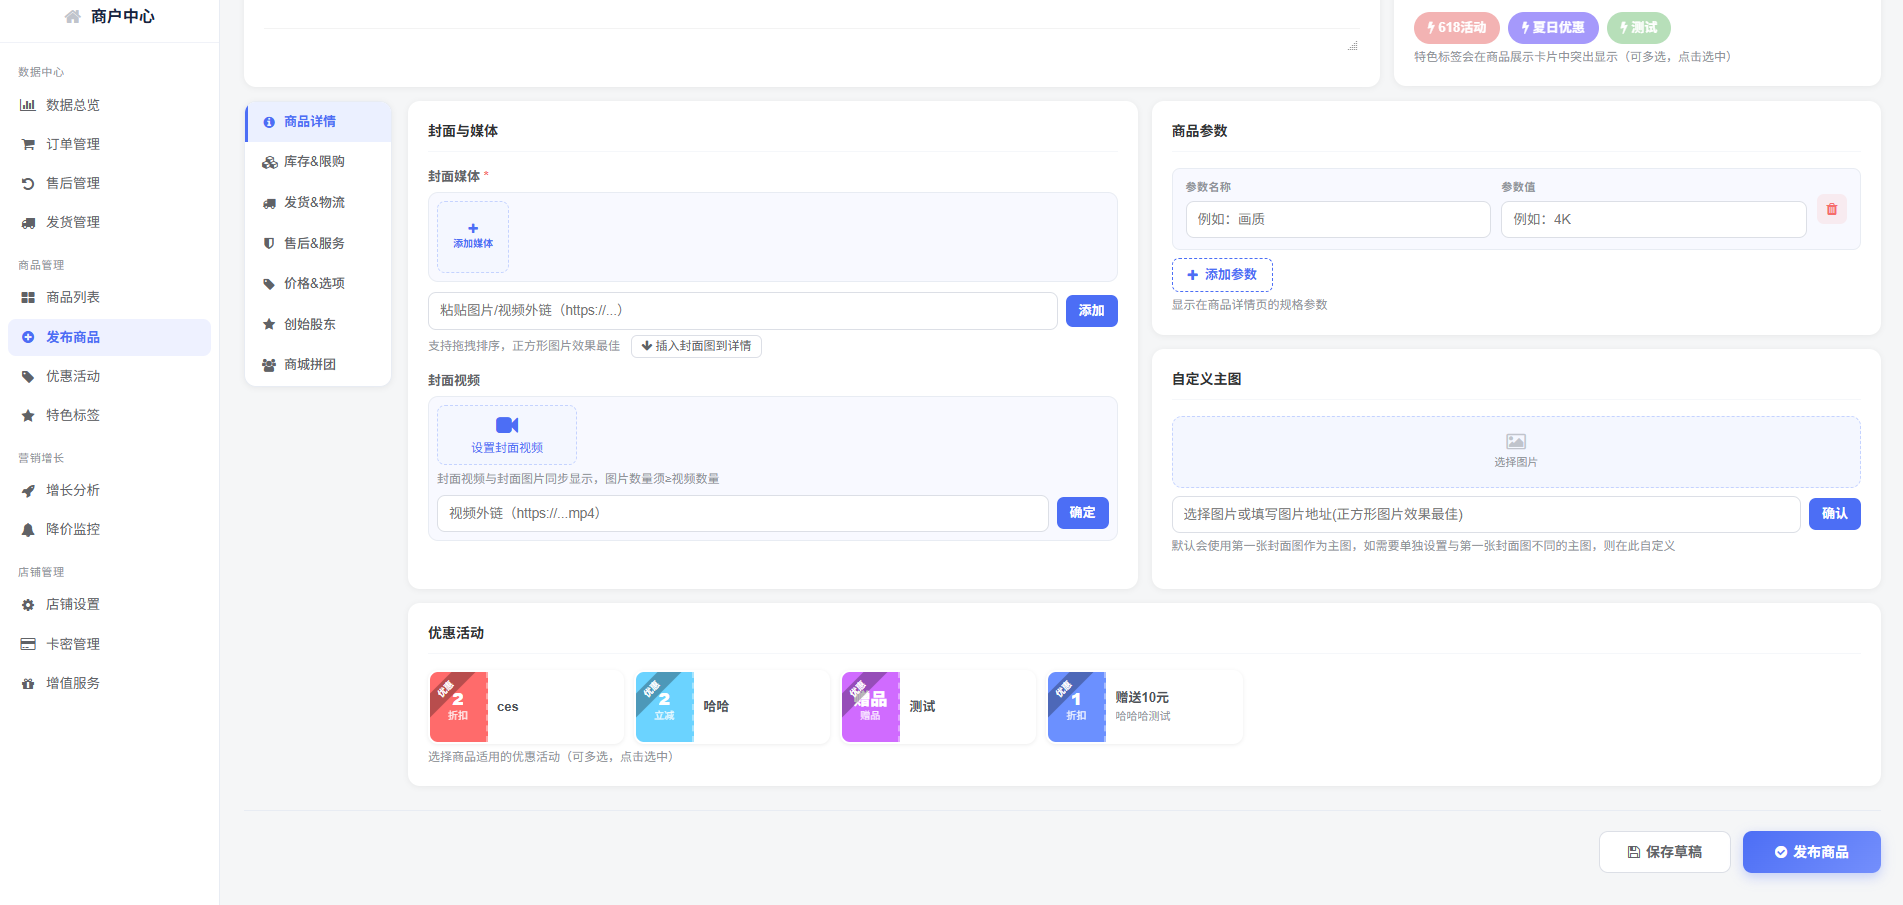1903x905 pixels.
Task: Click the 设置封面视频 camera tile
Action: pos(507,435)
